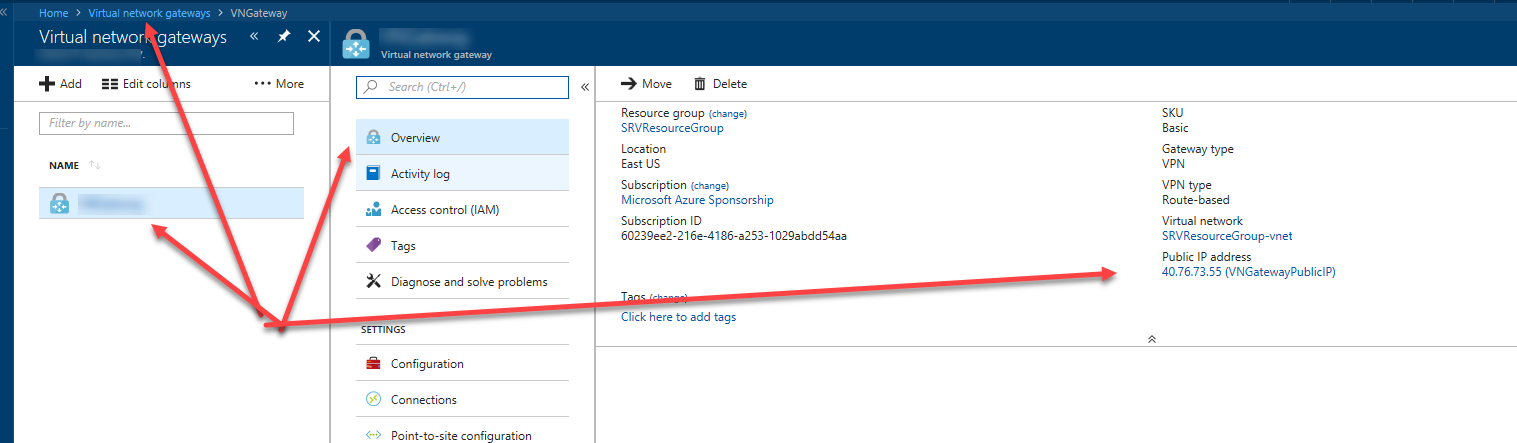The image size is (1517, 443).
Task: Collapse the essentials section arrow
Action: 1152,339
